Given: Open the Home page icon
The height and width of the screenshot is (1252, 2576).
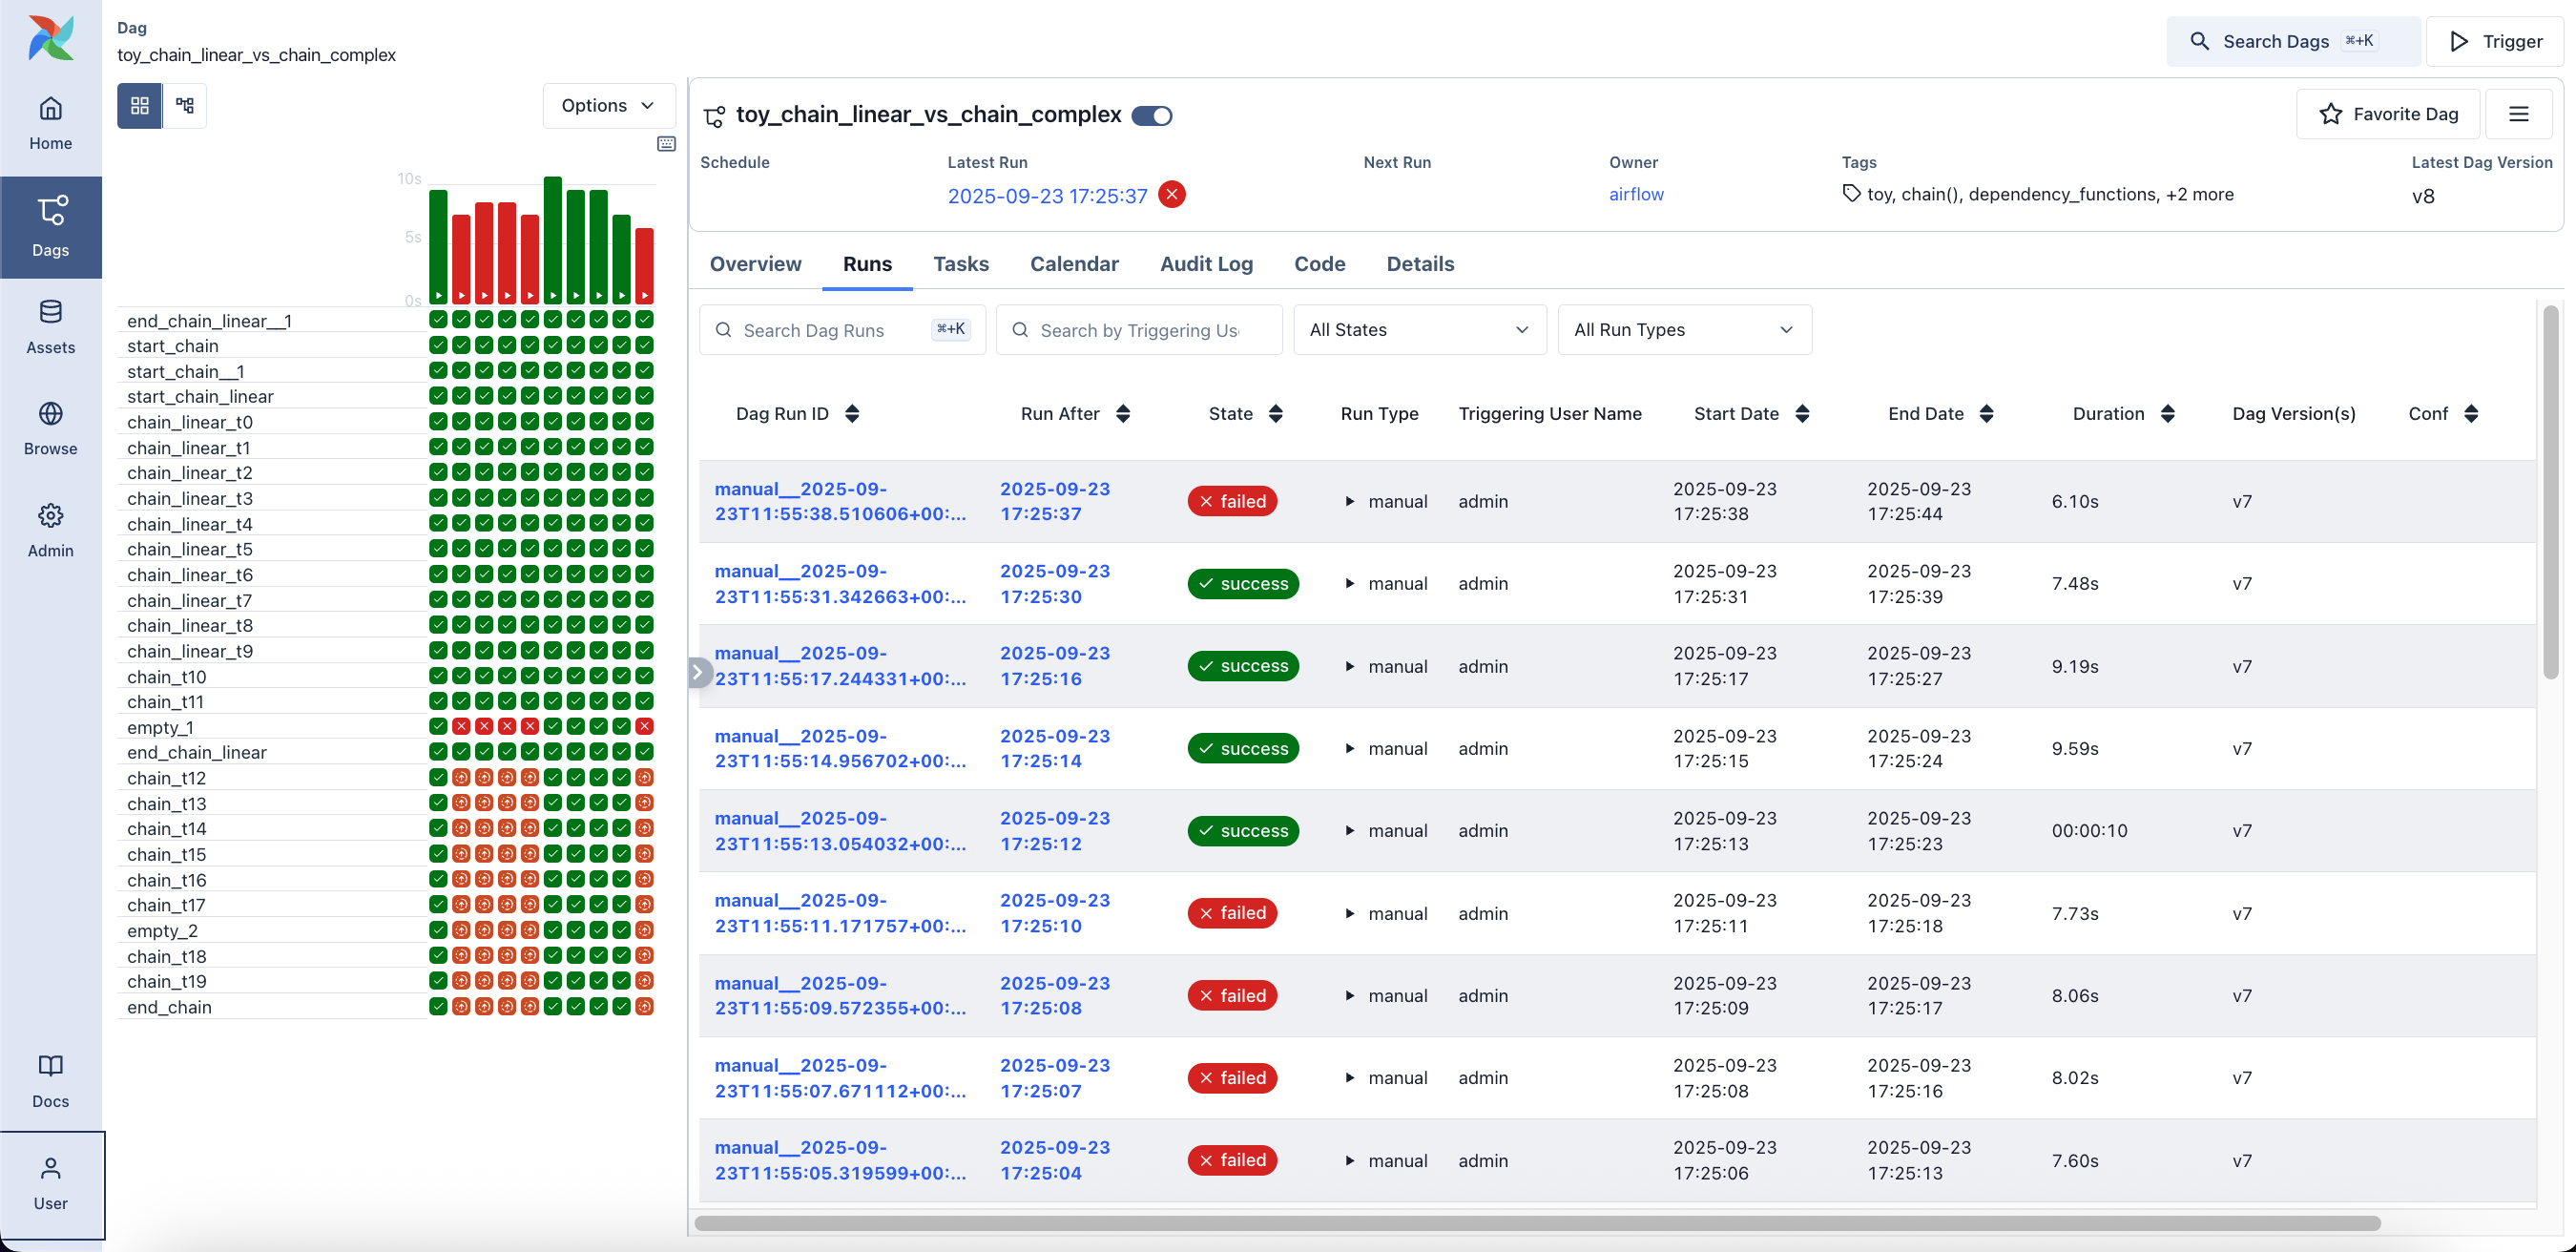Looking at the screenshot, I should click(50, 109).
